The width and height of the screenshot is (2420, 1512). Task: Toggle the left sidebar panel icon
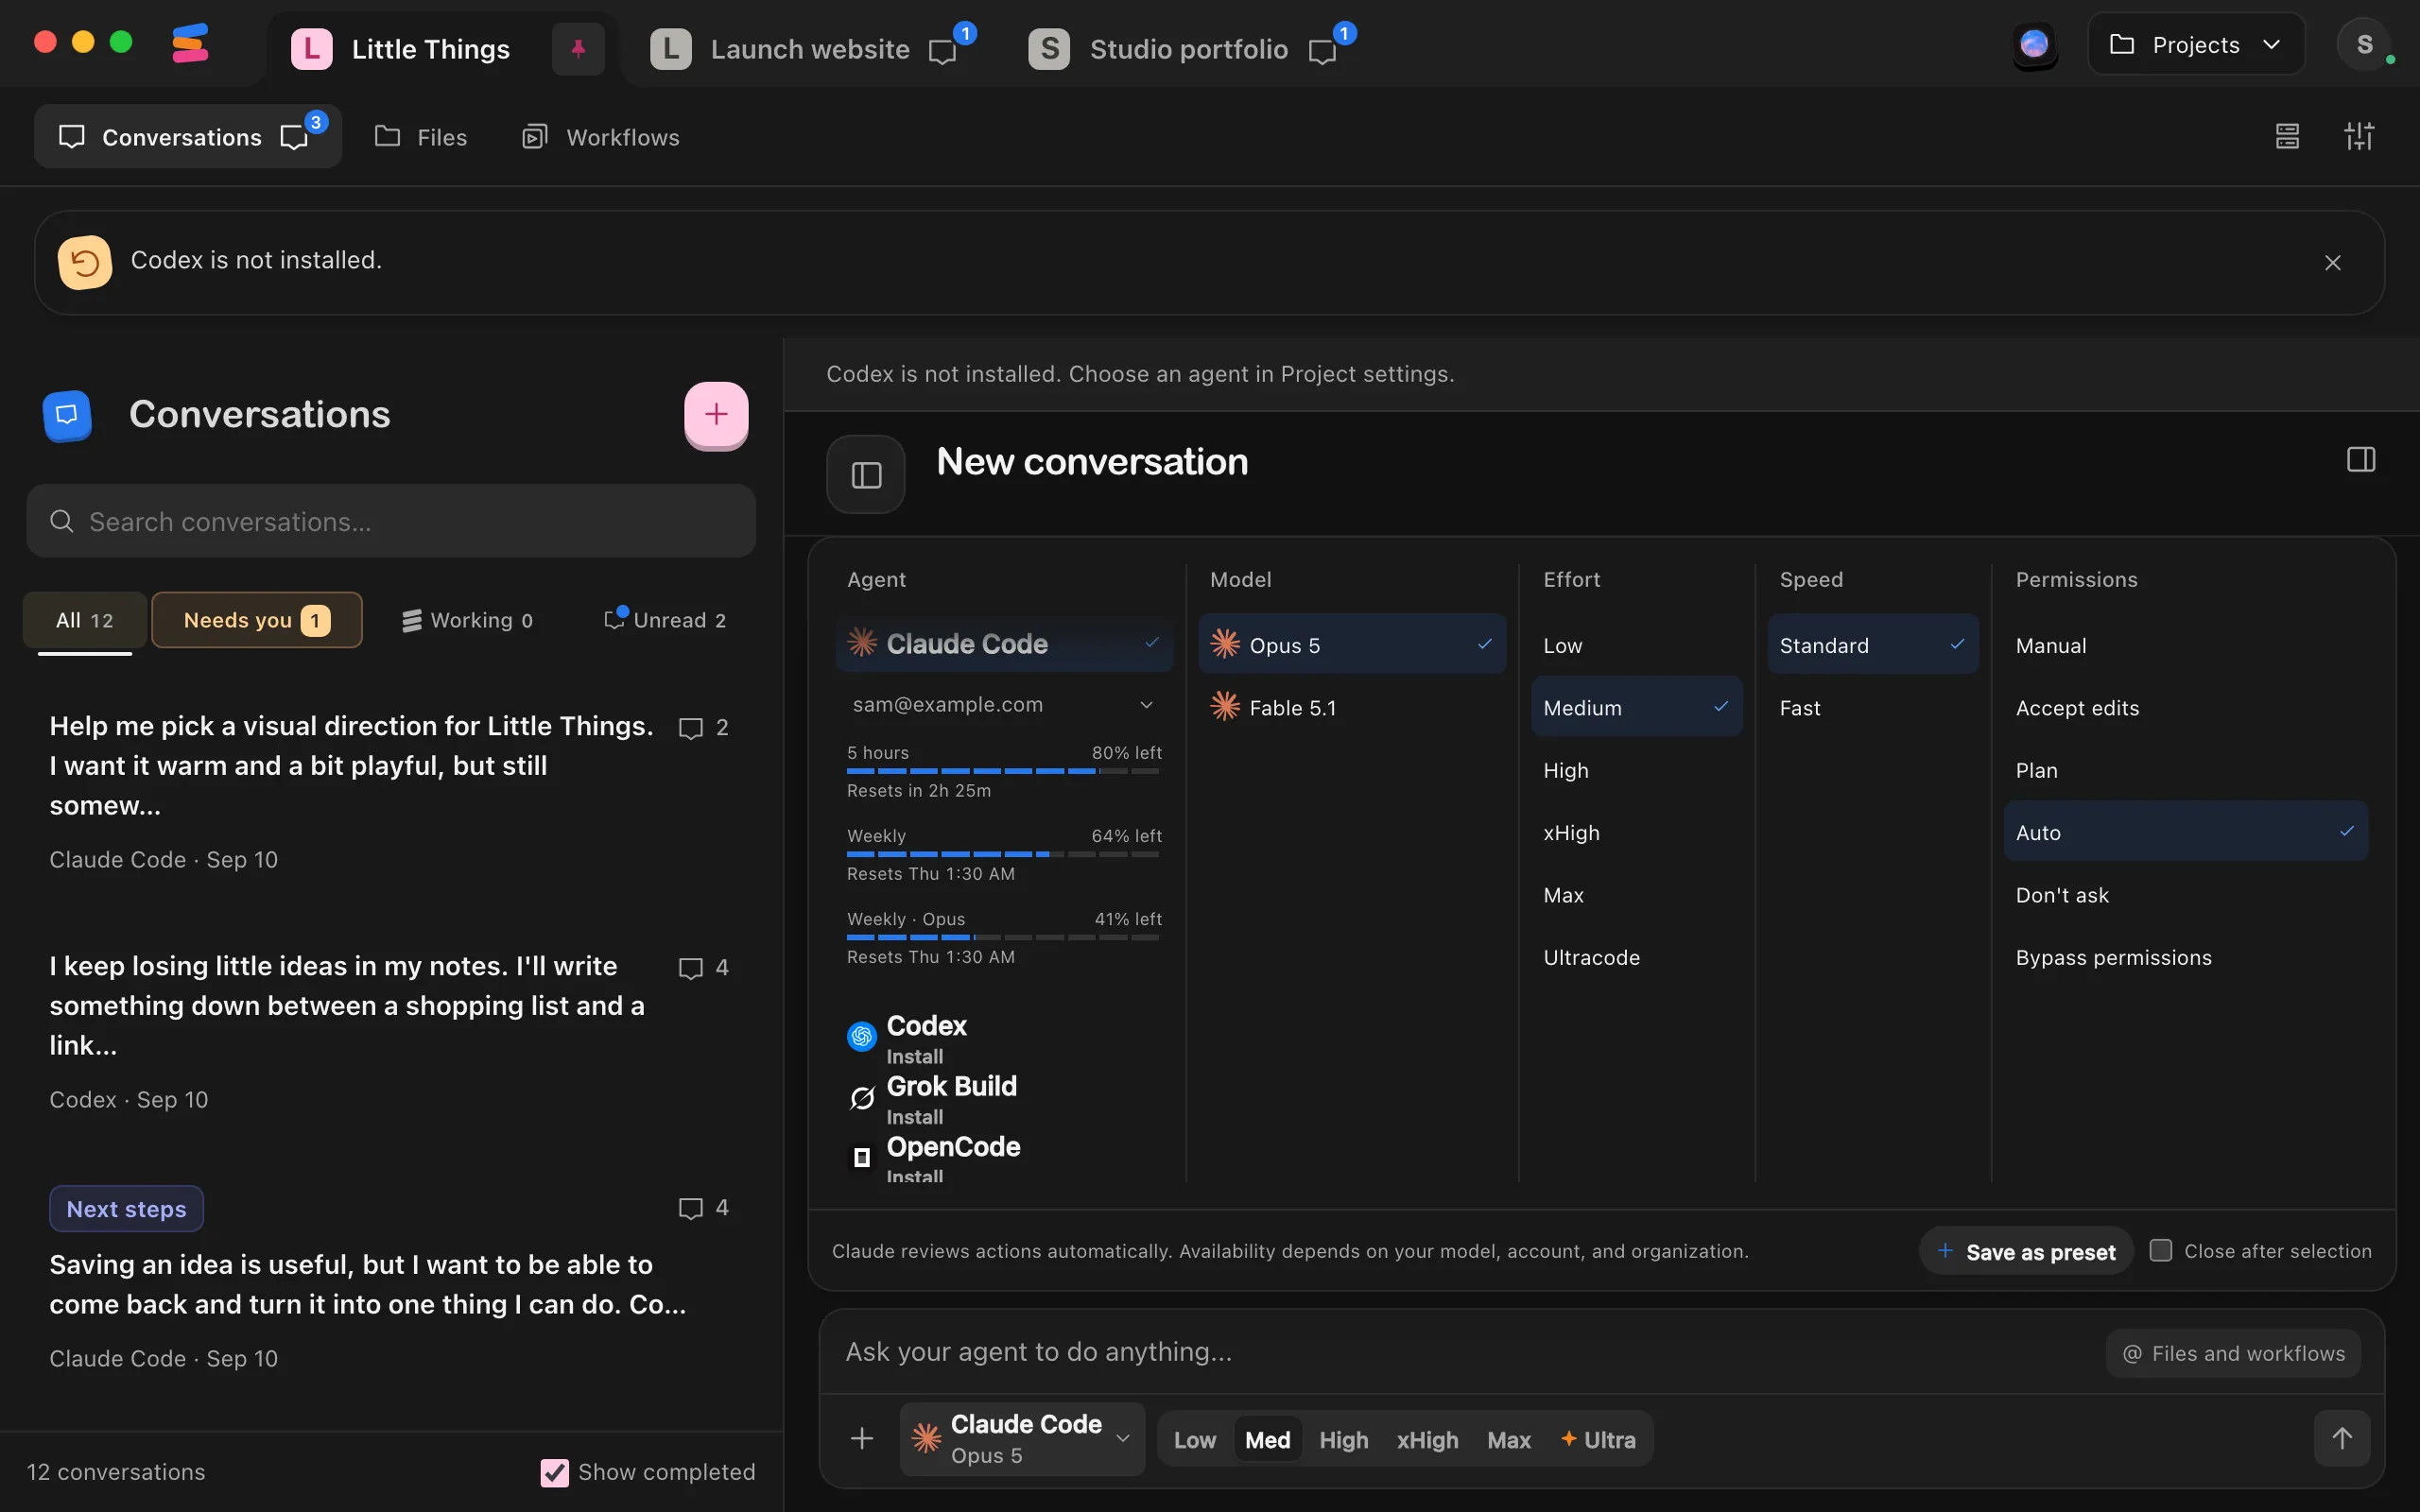(866, 474)
